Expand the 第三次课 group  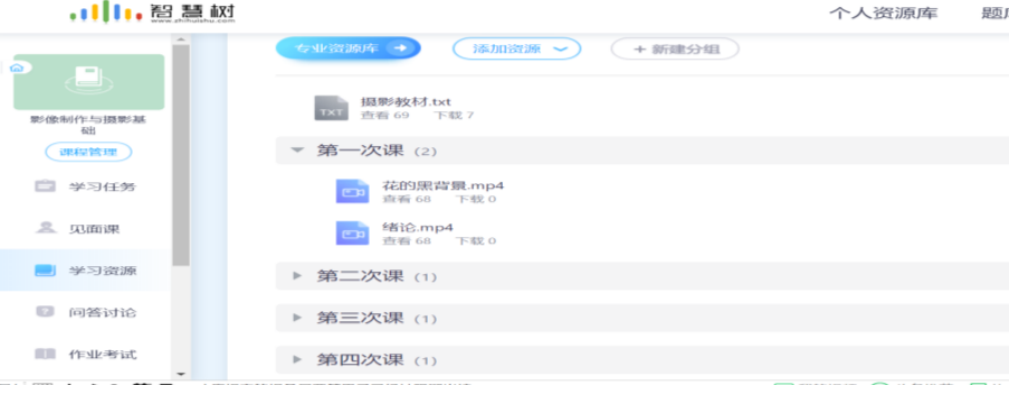(x=297, y=317)
